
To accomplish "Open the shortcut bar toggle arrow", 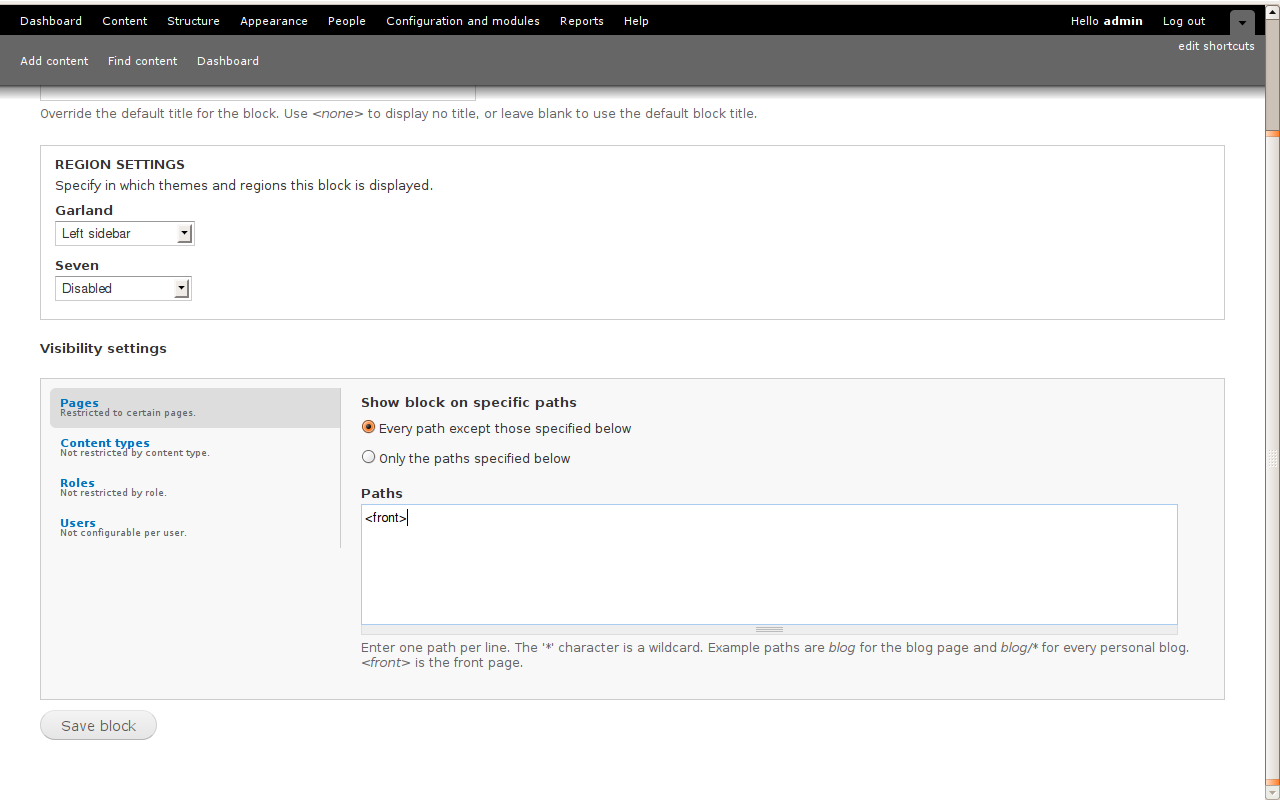I will coord(1241,21).
